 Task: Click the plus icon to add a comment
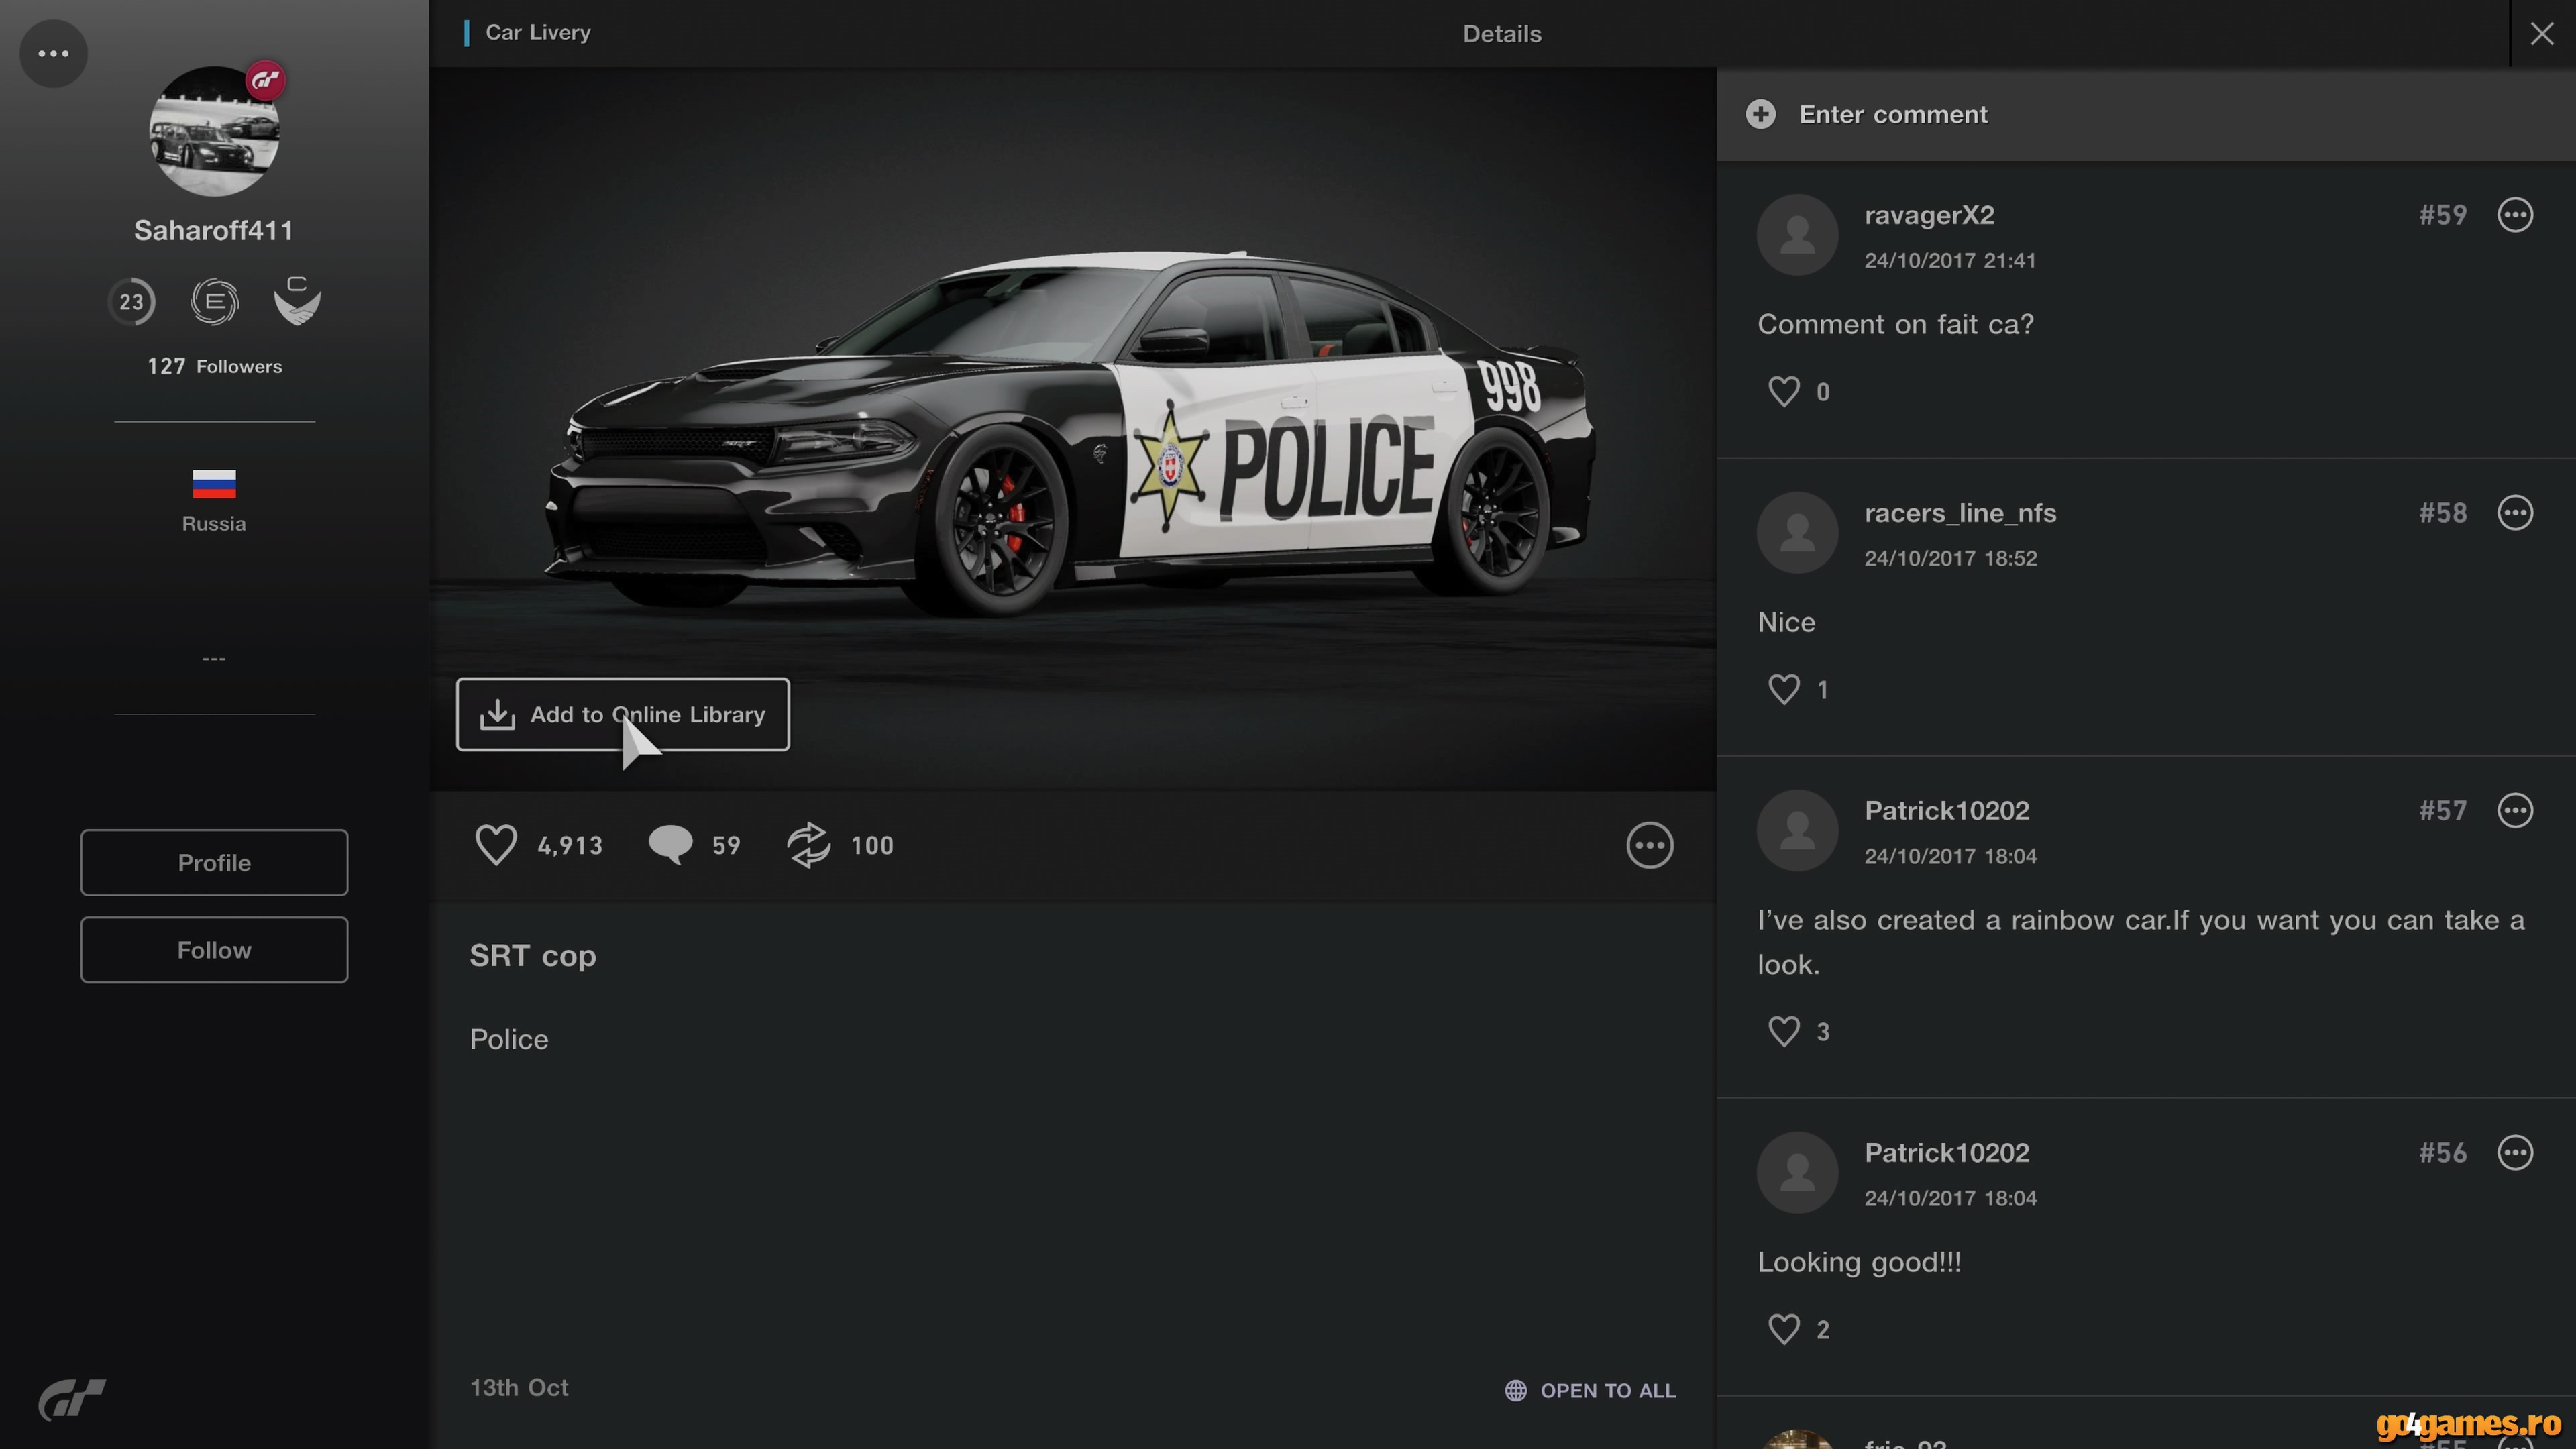(x=1760, y=114)
